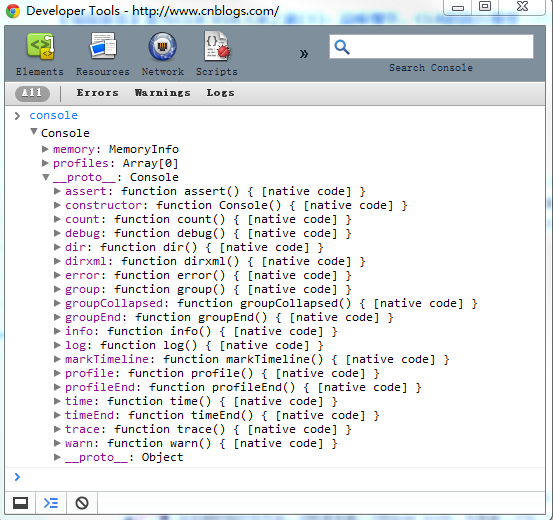Open the Elements panel
This screenshot has width=553, height=520.
click(40, 54)
